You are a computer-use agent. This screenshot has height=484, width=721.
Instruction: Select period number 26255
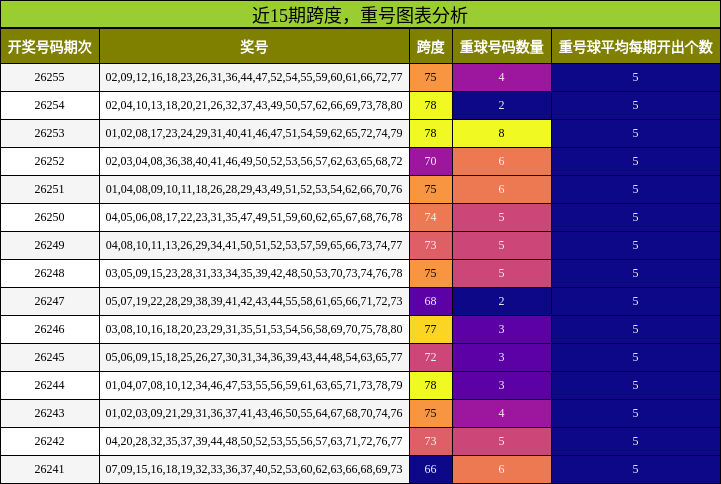click(x=50, y=77)
